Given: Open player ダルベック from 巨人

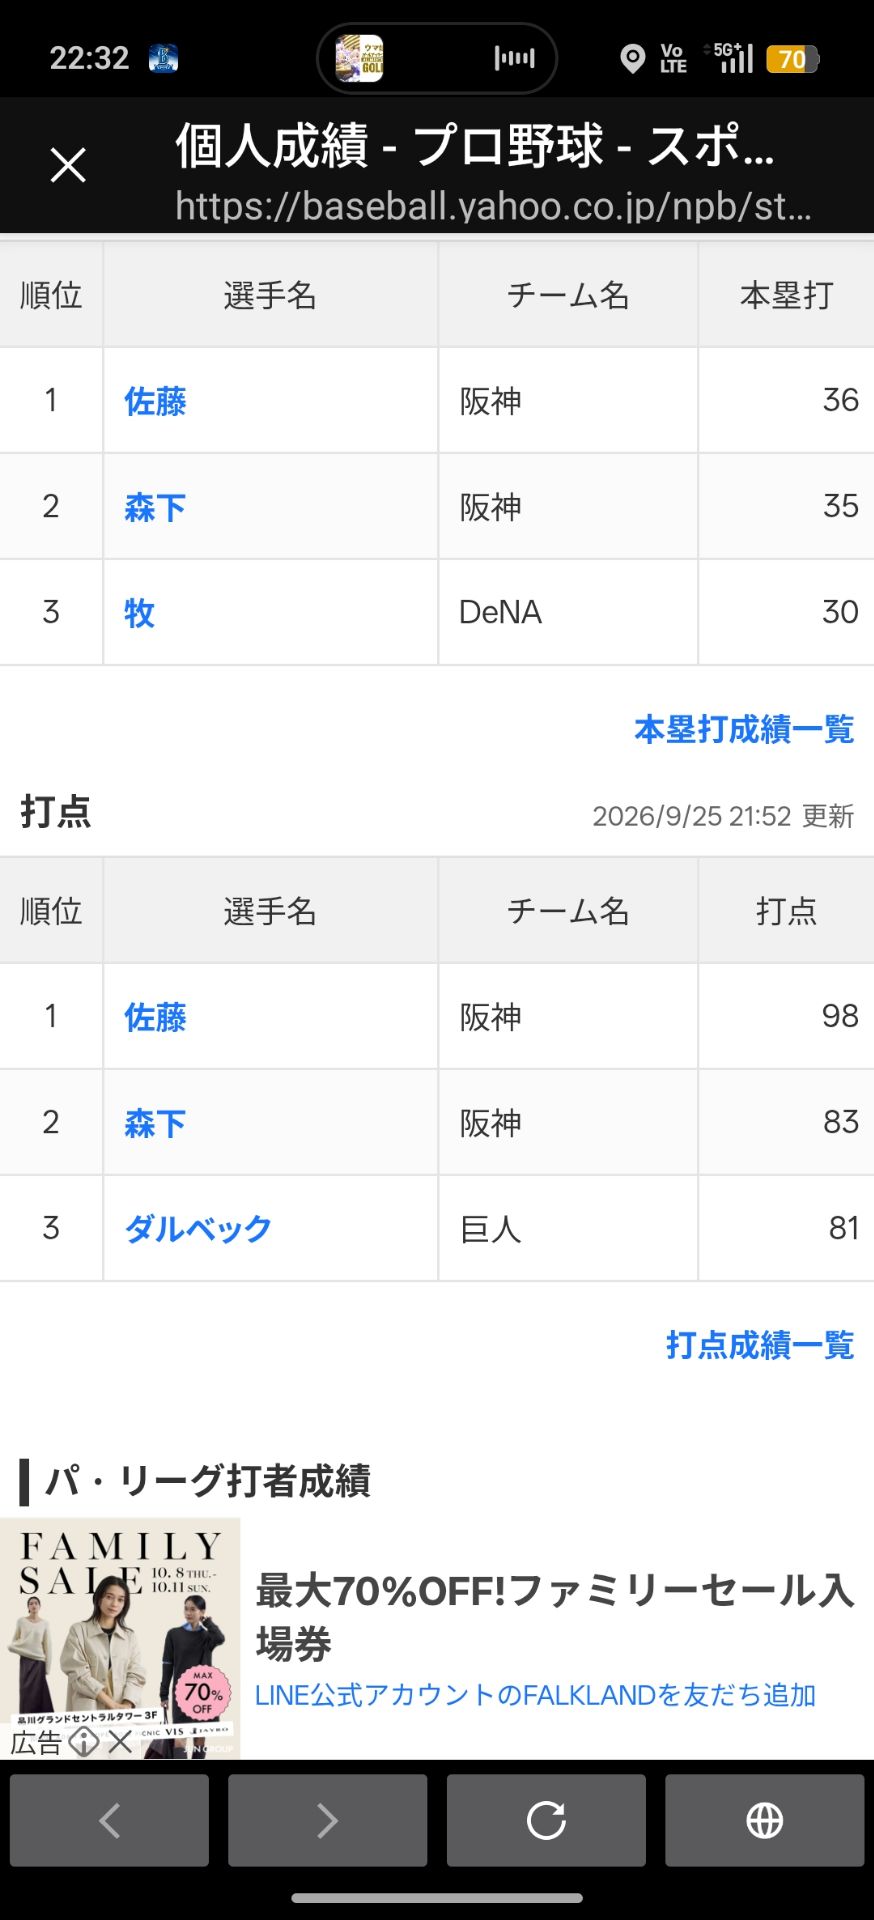Looking at the screenshot, I should (198, 1229).
